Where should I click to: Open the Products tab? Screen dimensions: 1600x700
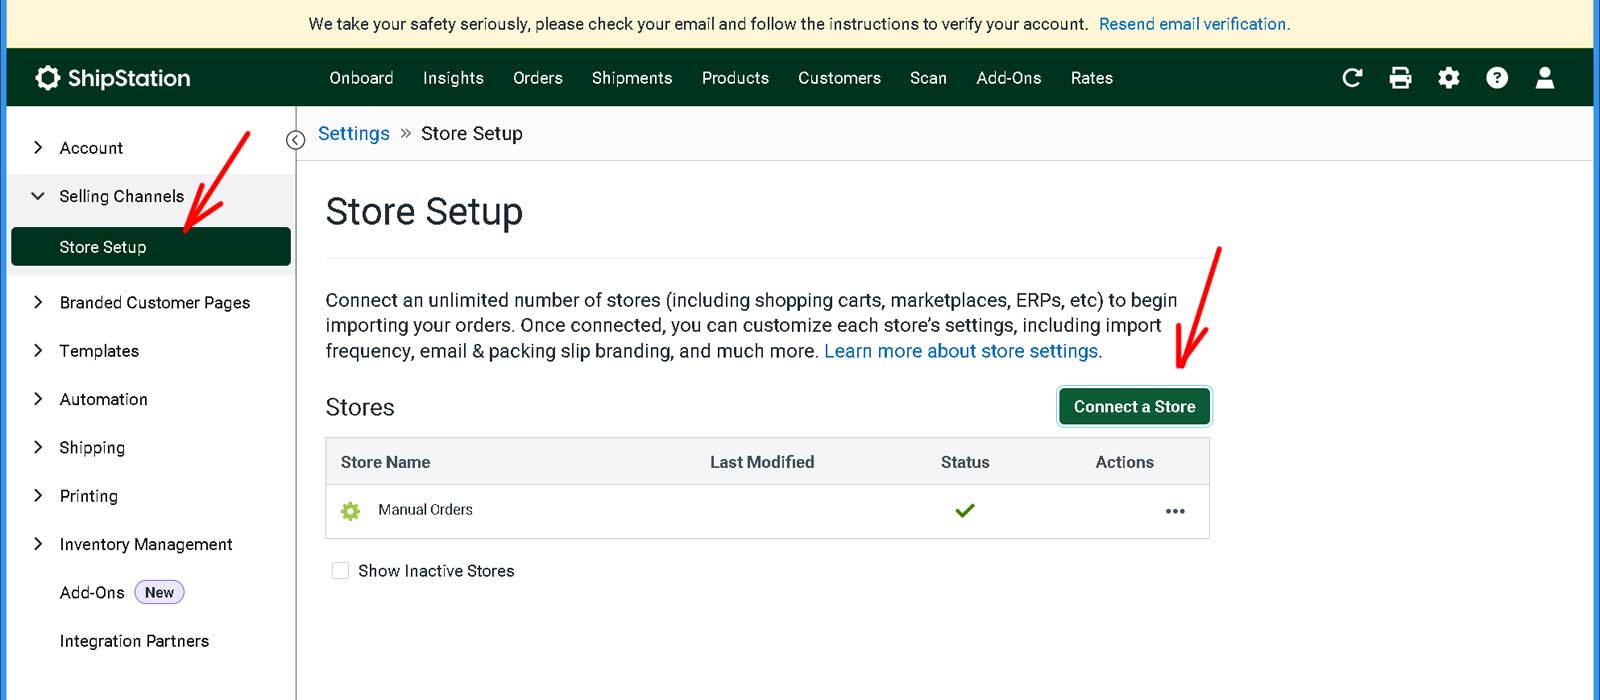735,78
